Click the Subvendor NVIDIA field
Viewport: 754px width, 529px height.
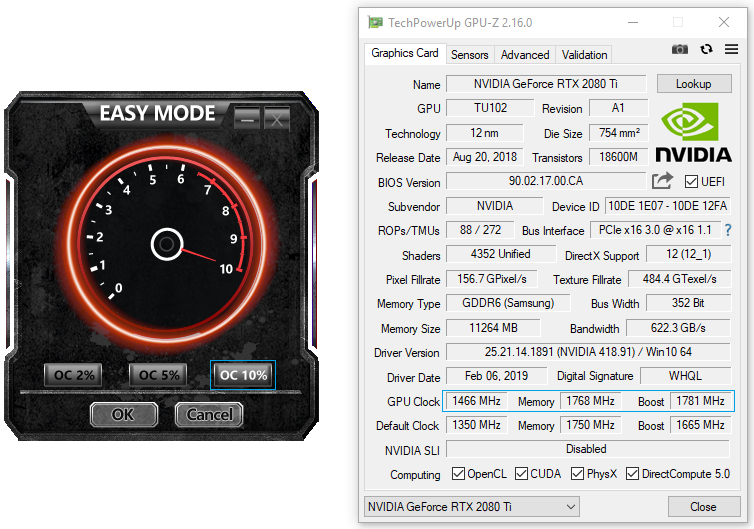494,206
